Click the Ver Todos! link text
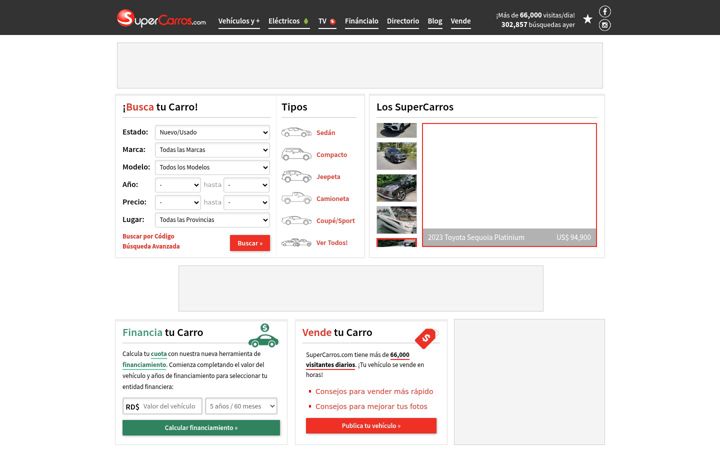 point(332,242)
